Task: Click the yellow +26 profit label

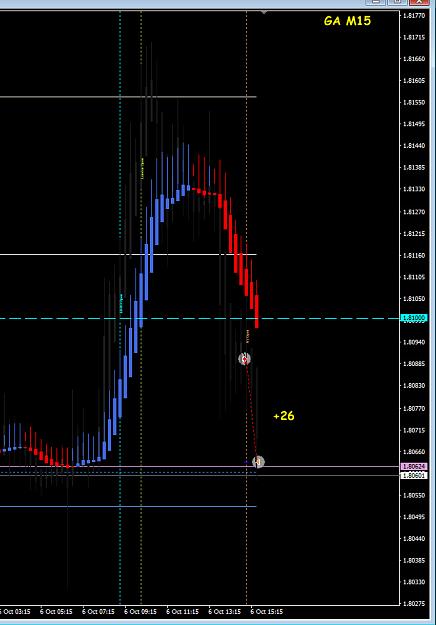Action: click(x=284, y=416)
